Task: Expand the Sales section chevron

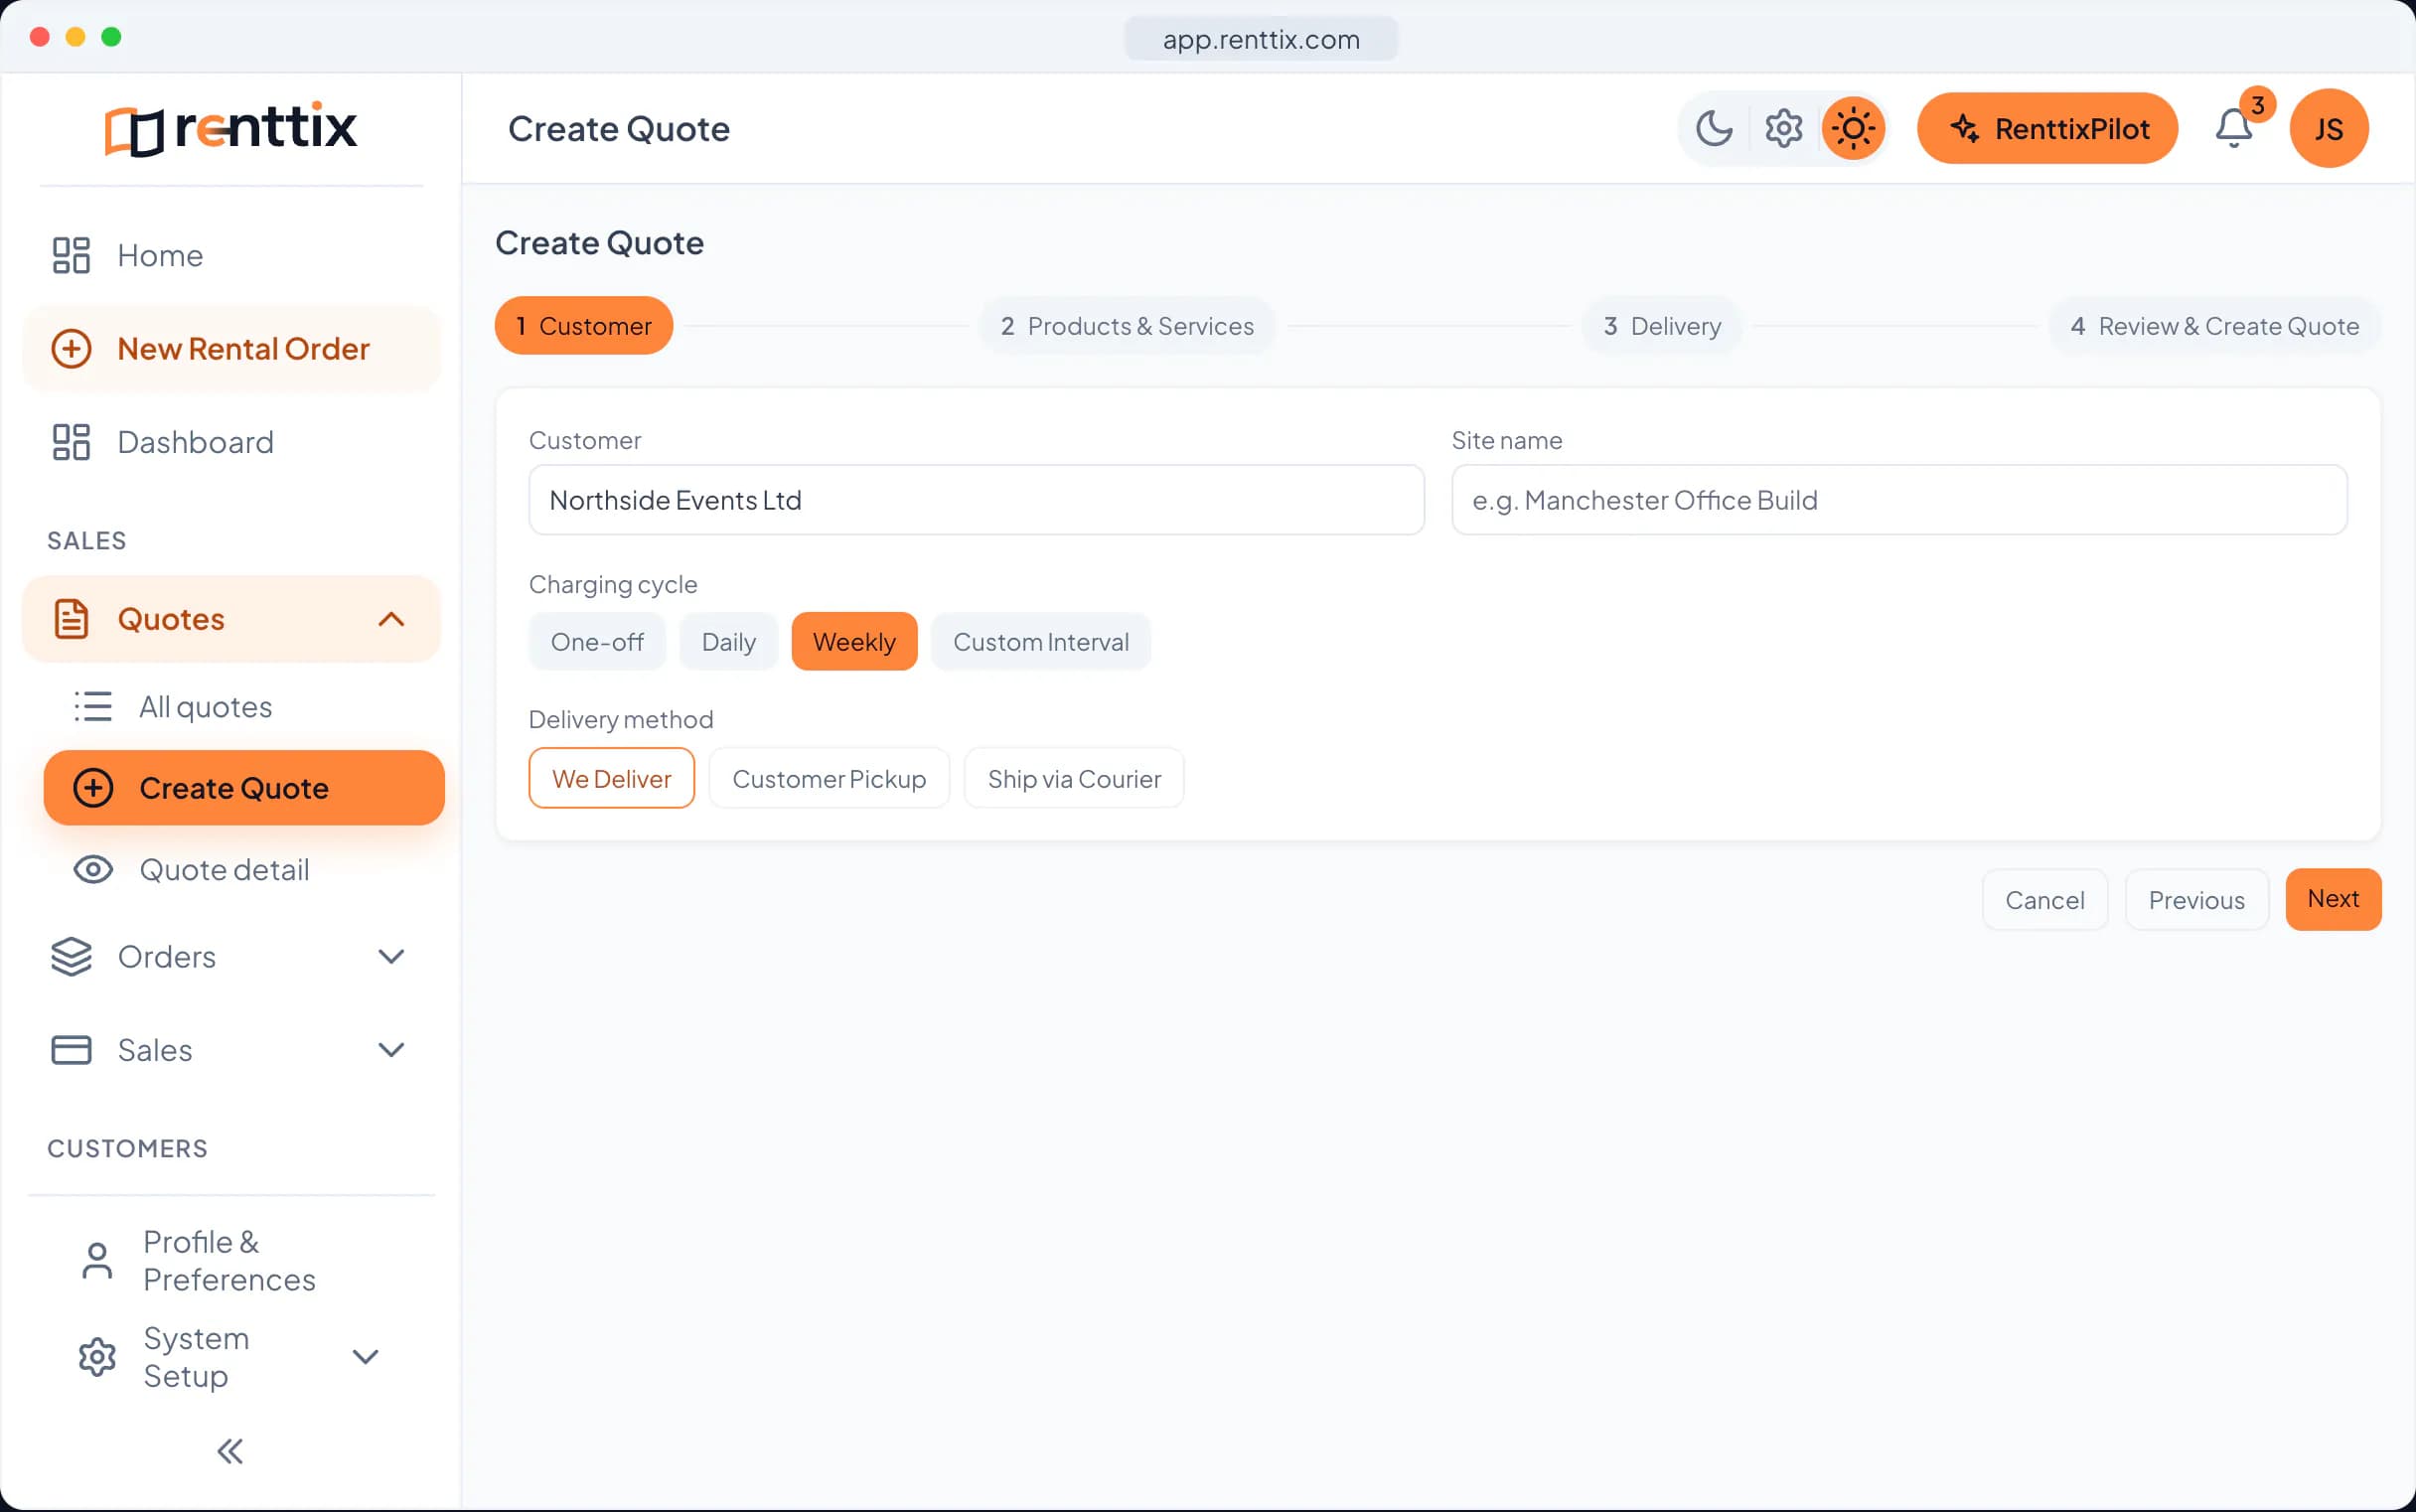Action: (392, 1050)
